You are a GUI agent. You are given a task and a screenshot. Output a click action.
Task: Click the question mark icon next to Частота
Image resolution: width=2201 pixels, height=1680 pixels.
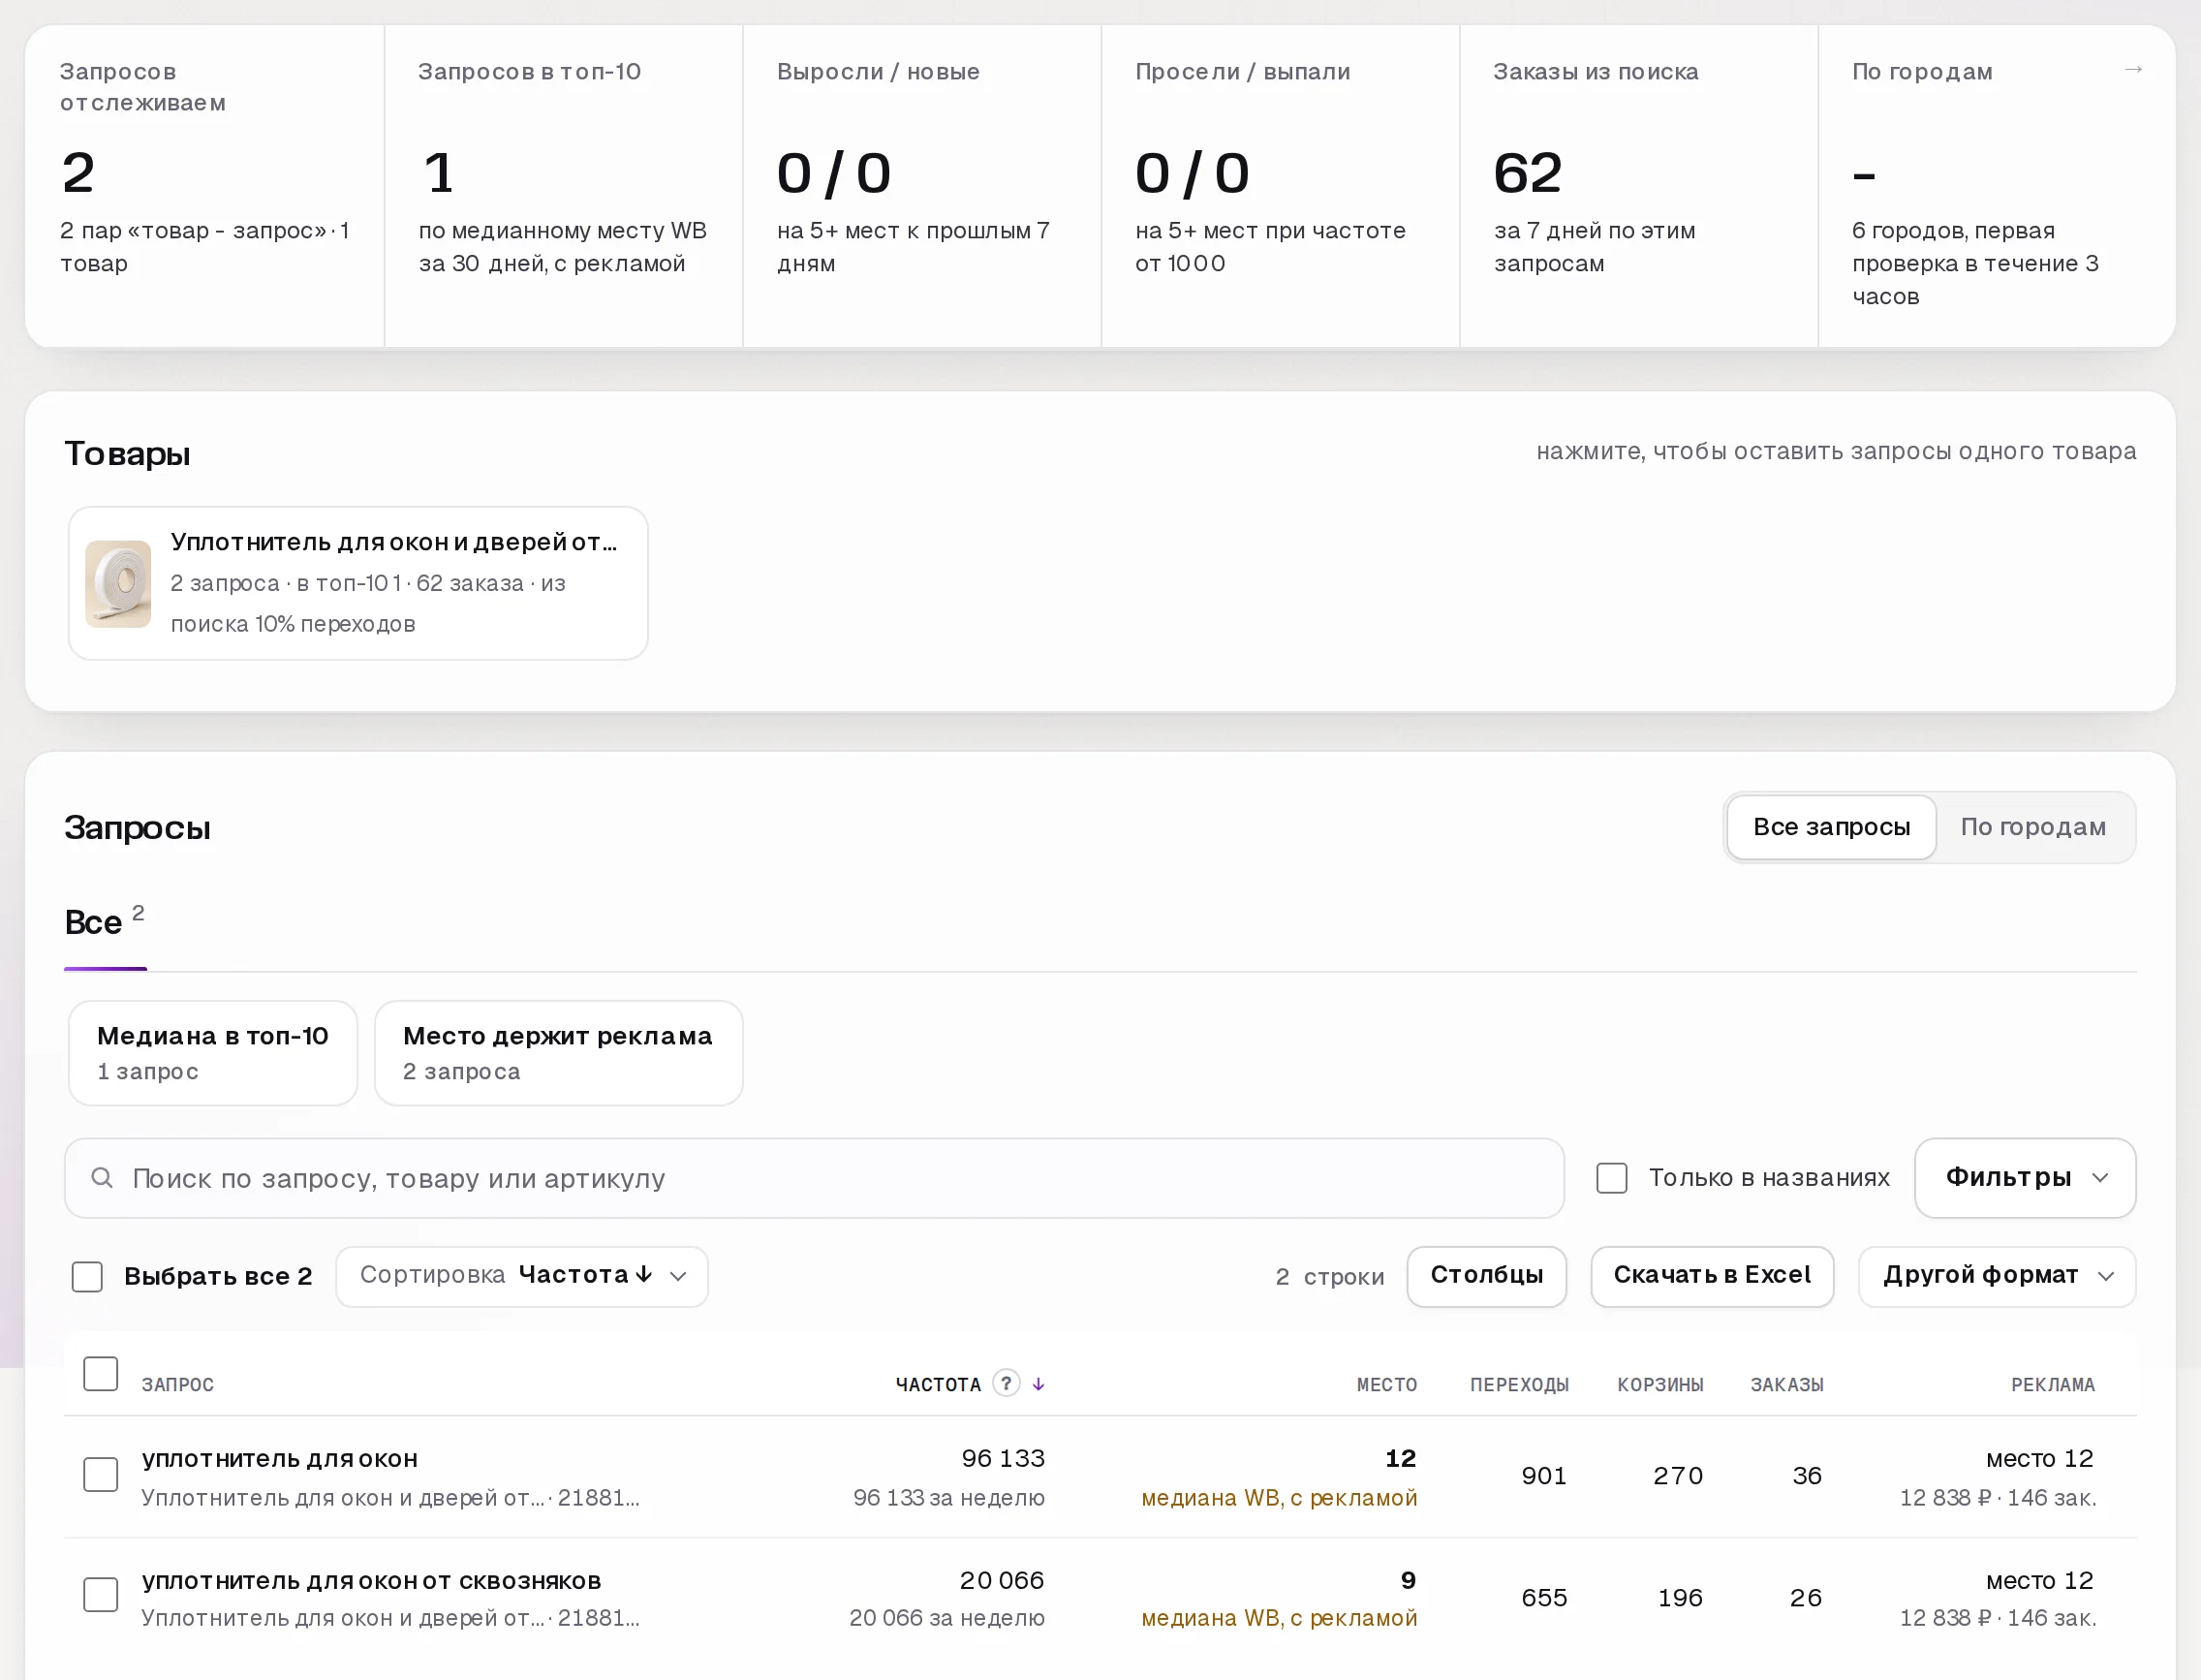coord(1006,1383)
